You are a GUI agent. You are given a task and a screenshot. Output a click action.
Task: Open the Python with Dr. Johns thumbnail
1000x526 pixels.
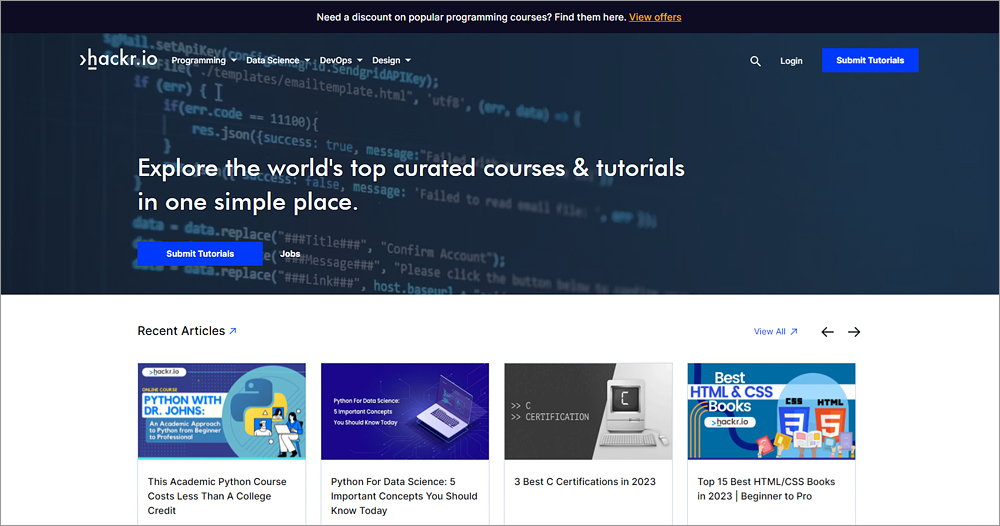(x=222, y=411)
